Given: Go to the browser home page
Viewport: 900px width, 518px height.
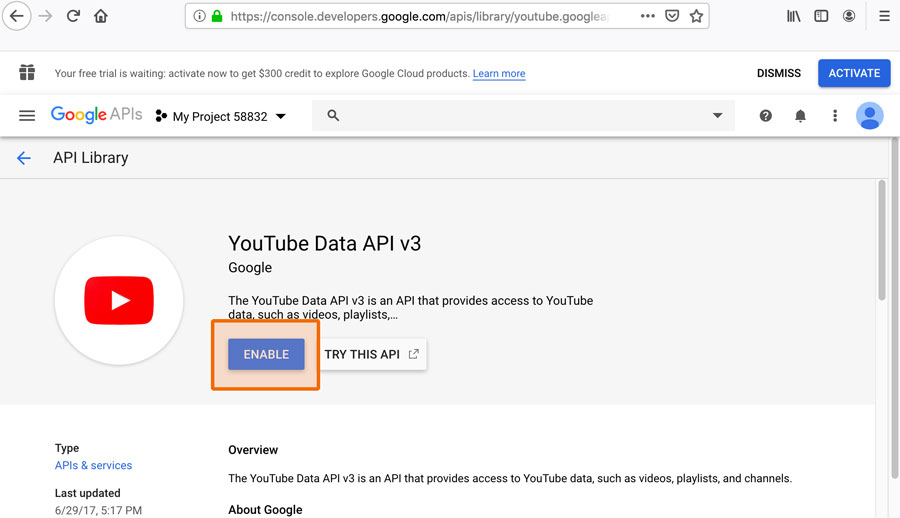Looking at the screenshot, I should click(101, 16).
